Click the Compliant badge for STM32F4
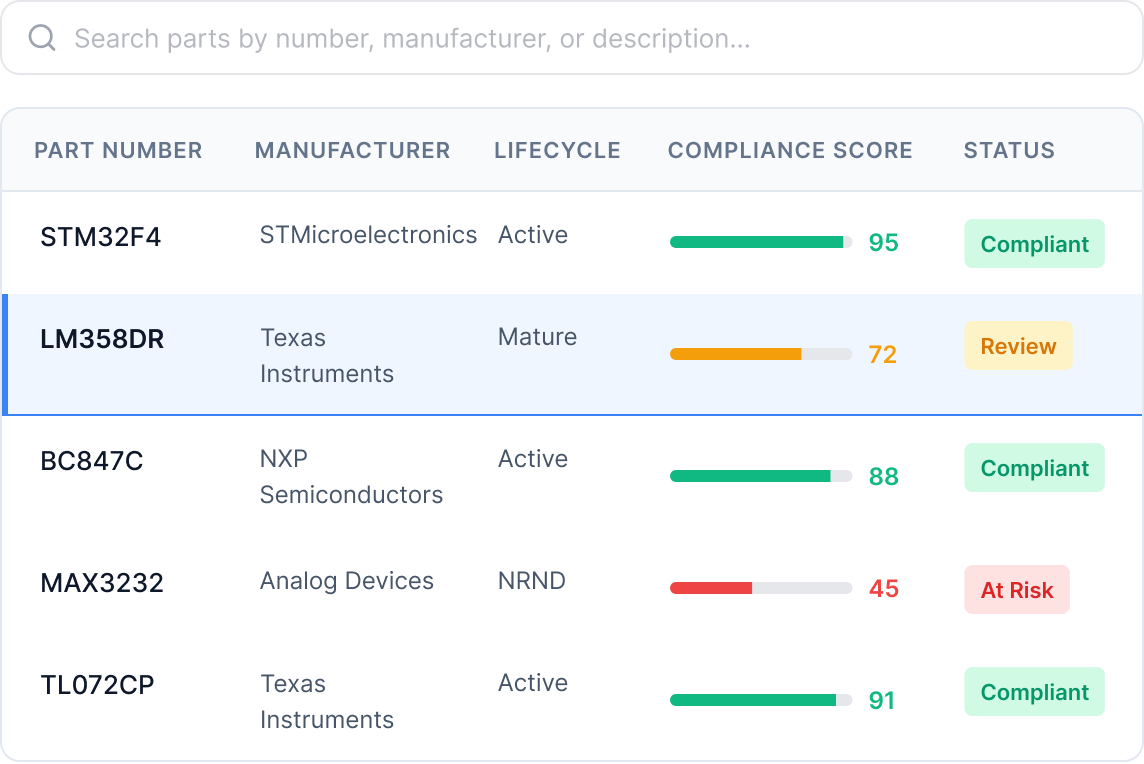The image size is (1144, 764). point(1034,243)
